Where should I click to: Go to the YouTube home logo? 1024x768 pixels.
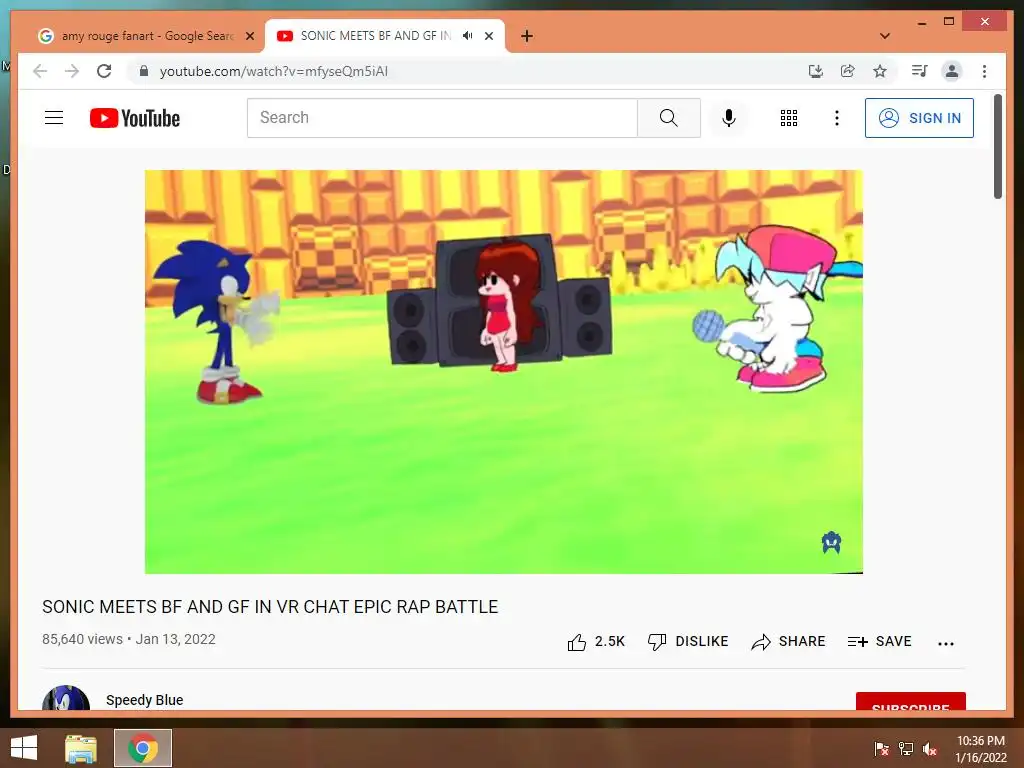[x=135, y=118]
